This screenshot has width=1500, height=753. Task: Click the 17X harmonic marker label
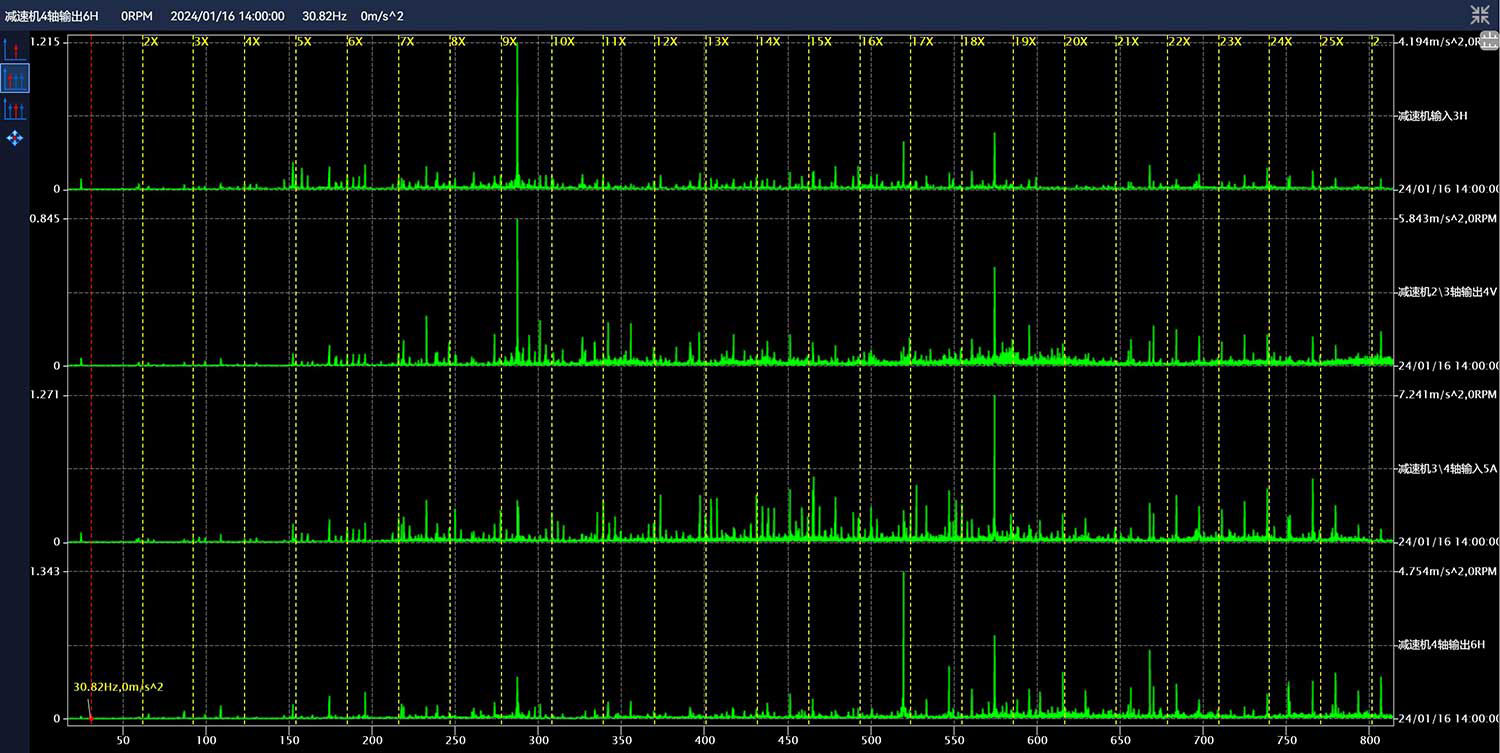[921, 42]
